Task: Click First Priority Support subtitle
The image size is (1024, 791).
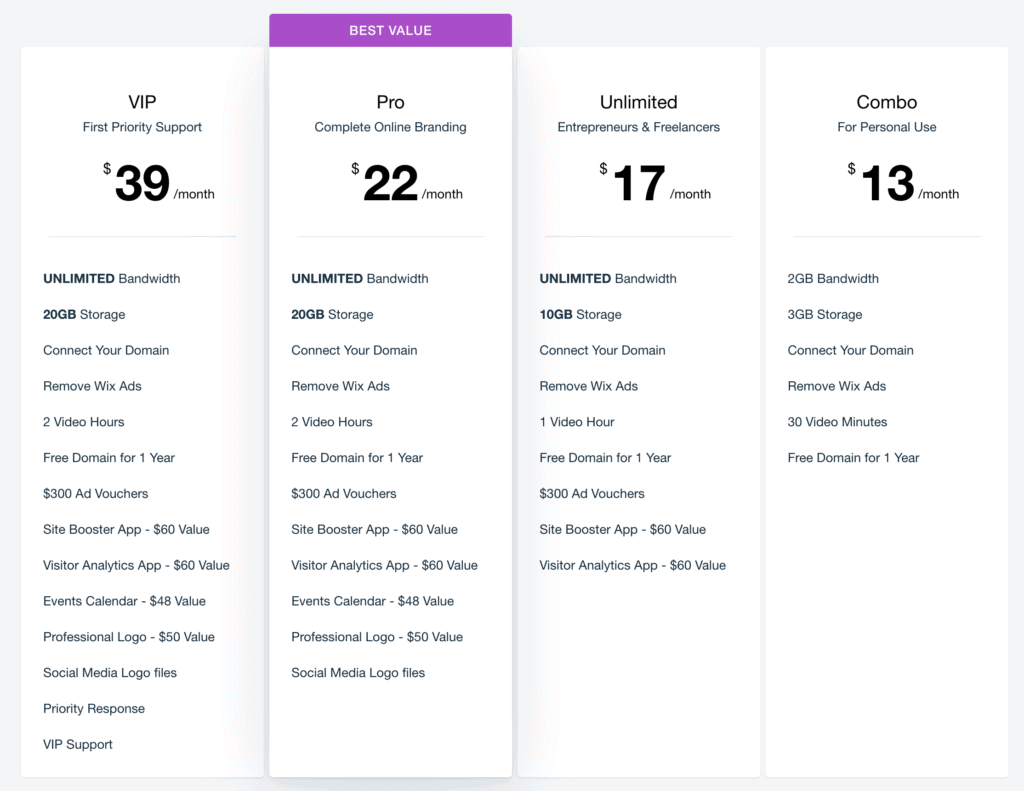Action: coord(142,127)
